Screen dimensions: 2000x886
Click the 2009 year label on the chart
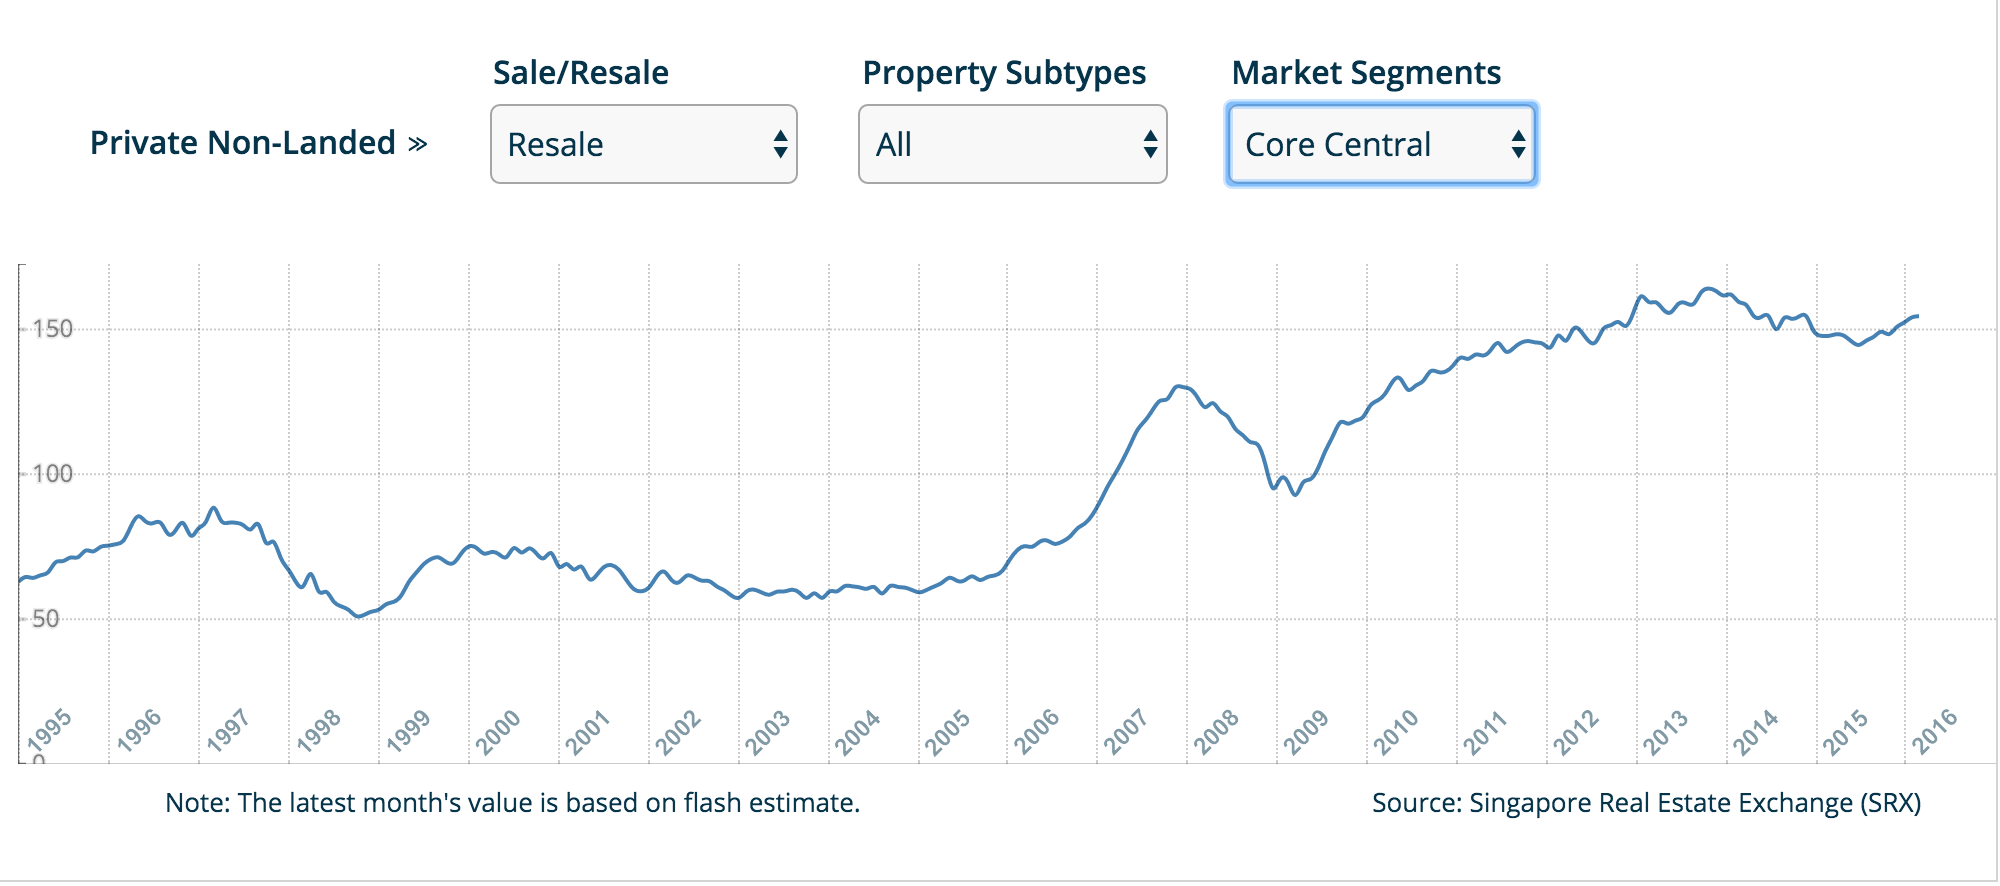pyautogui.click(x=1306, y=731)
